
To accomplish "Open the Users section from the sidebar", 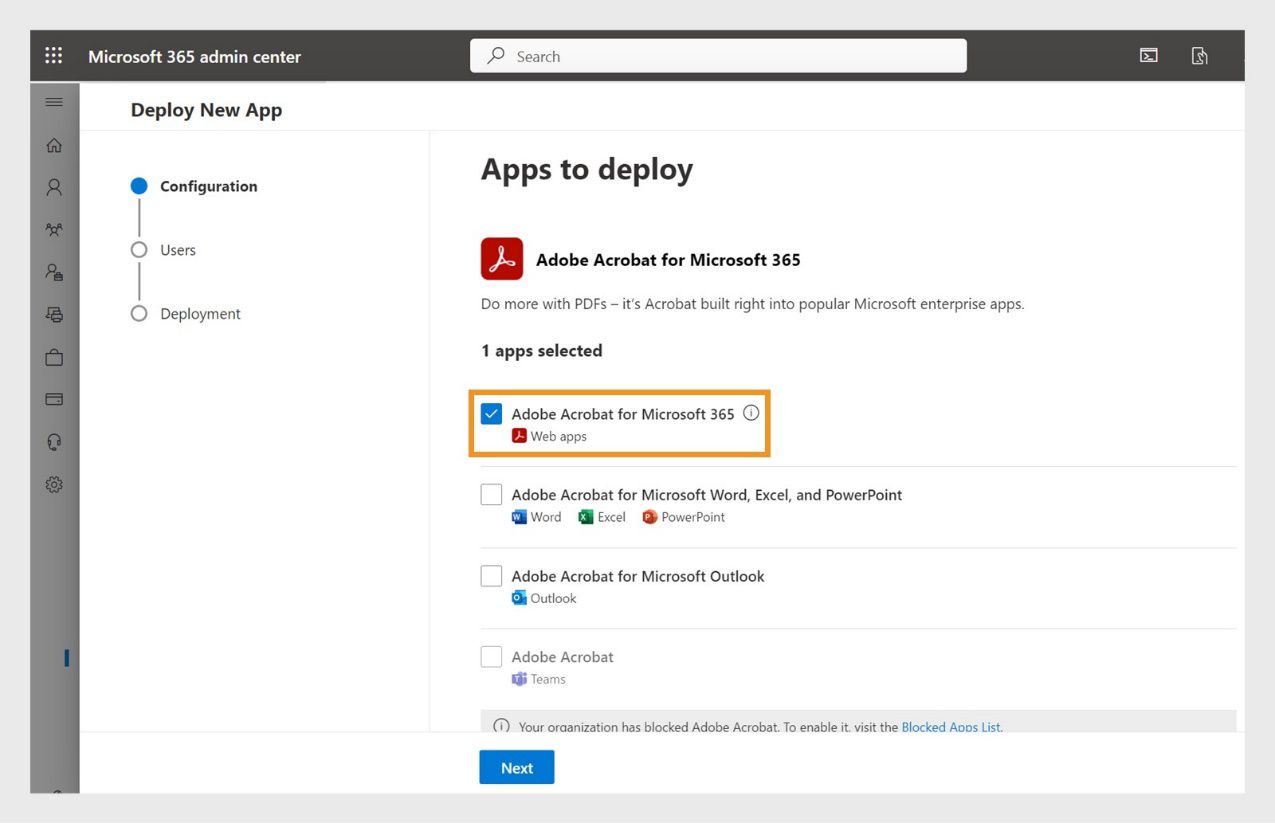I will tap(54, 187).
